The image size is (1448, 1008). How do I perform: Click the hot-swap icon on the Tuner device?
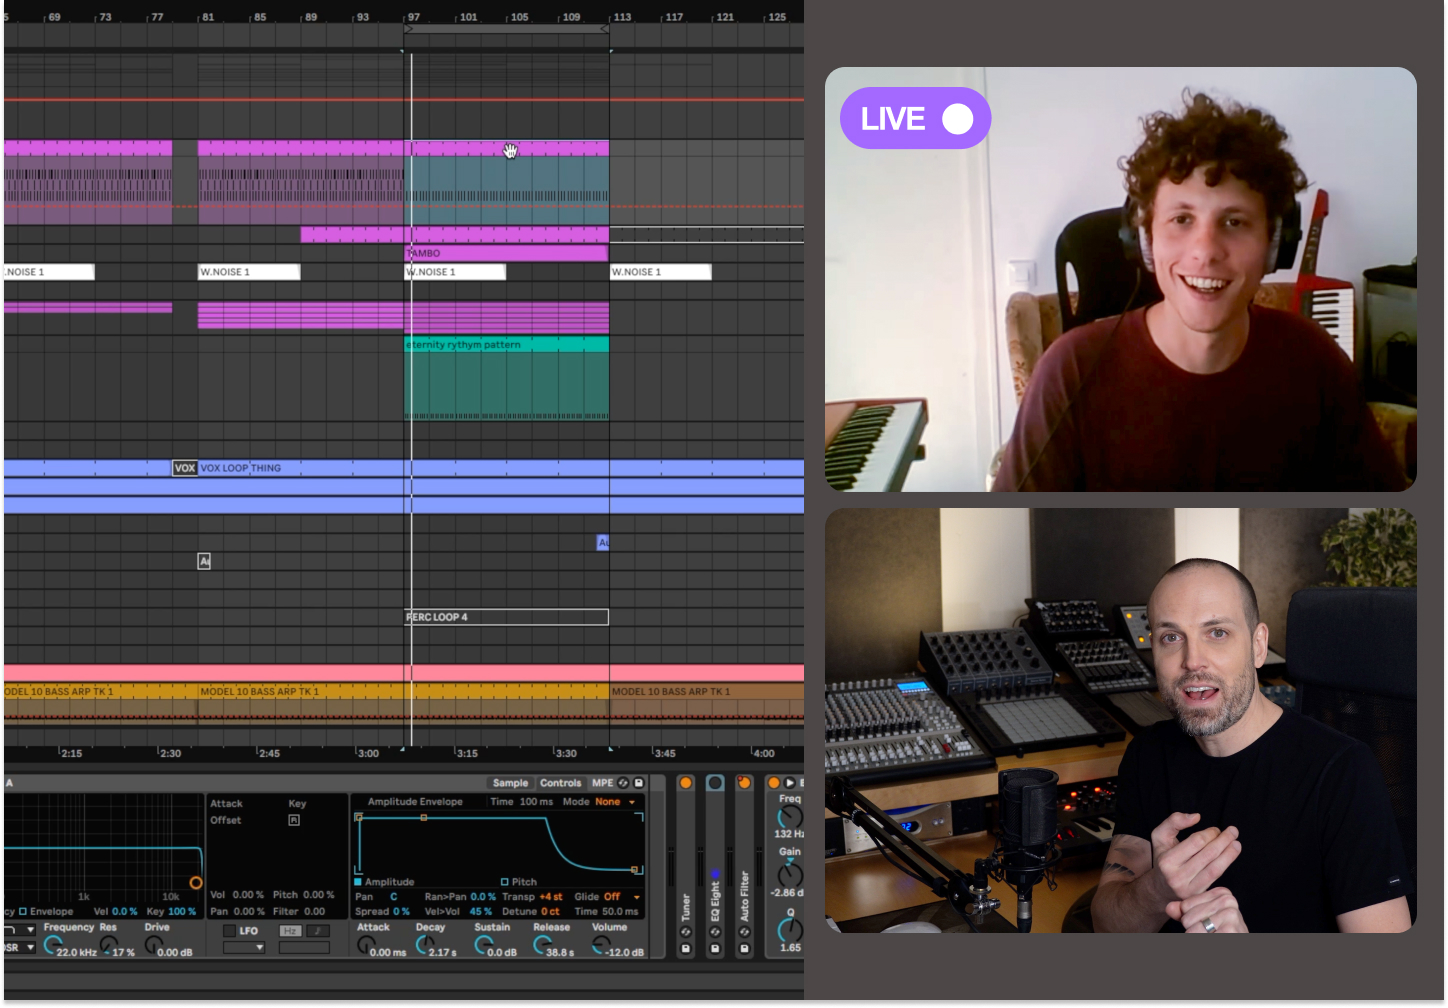point(686,932)
